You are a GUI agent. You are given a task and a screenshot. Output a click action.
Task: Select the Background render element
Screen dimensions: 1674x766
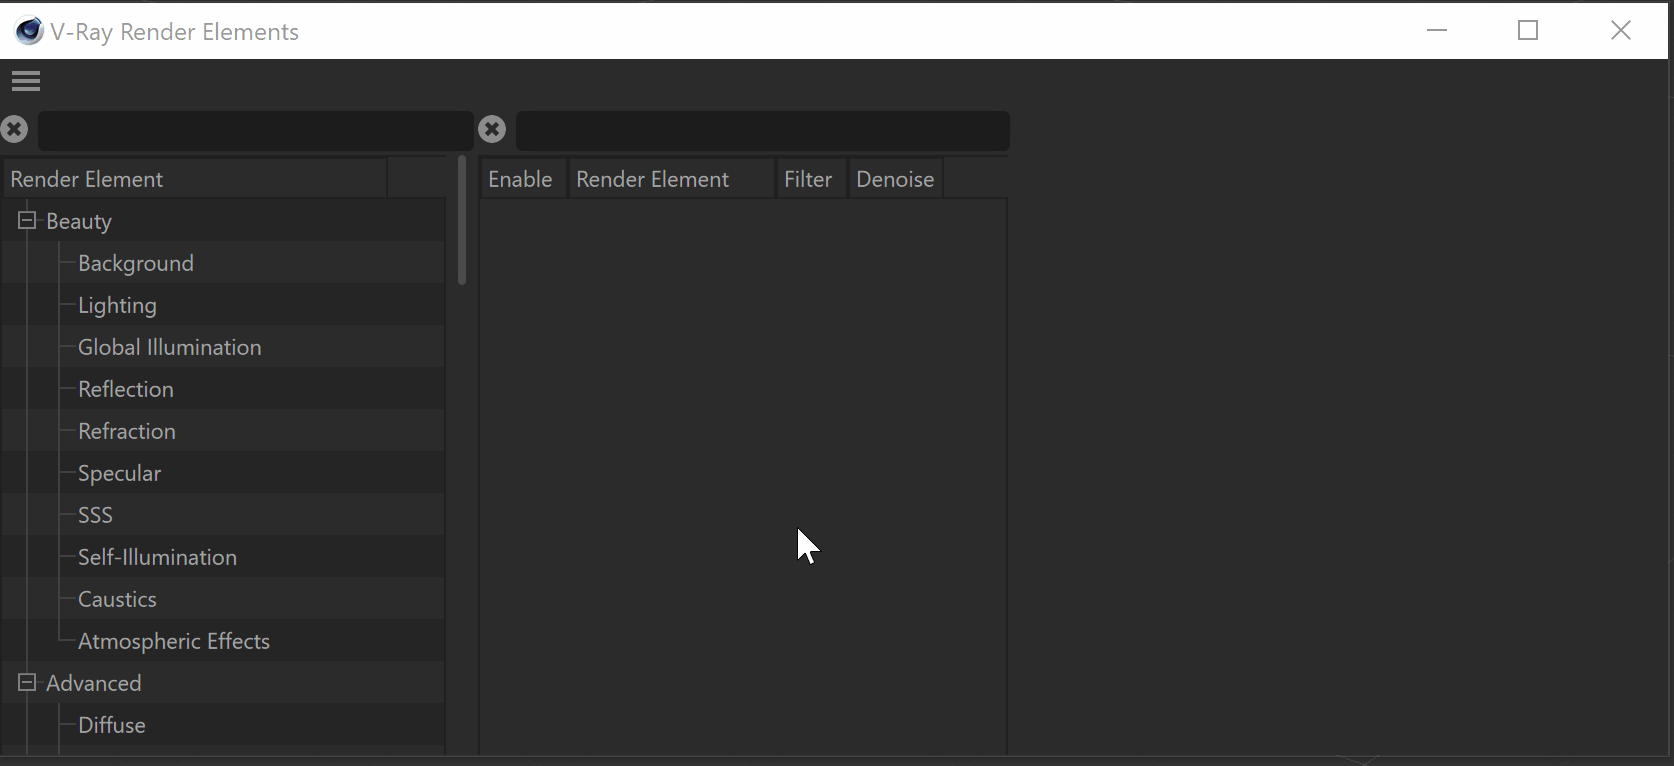click(x=136, y=263)
